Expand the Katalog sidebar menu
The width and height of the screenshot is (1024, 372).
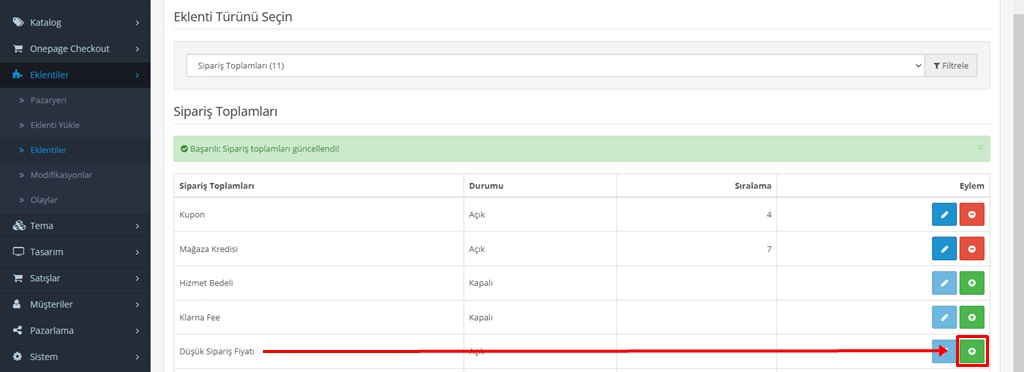tap(75, 23)
